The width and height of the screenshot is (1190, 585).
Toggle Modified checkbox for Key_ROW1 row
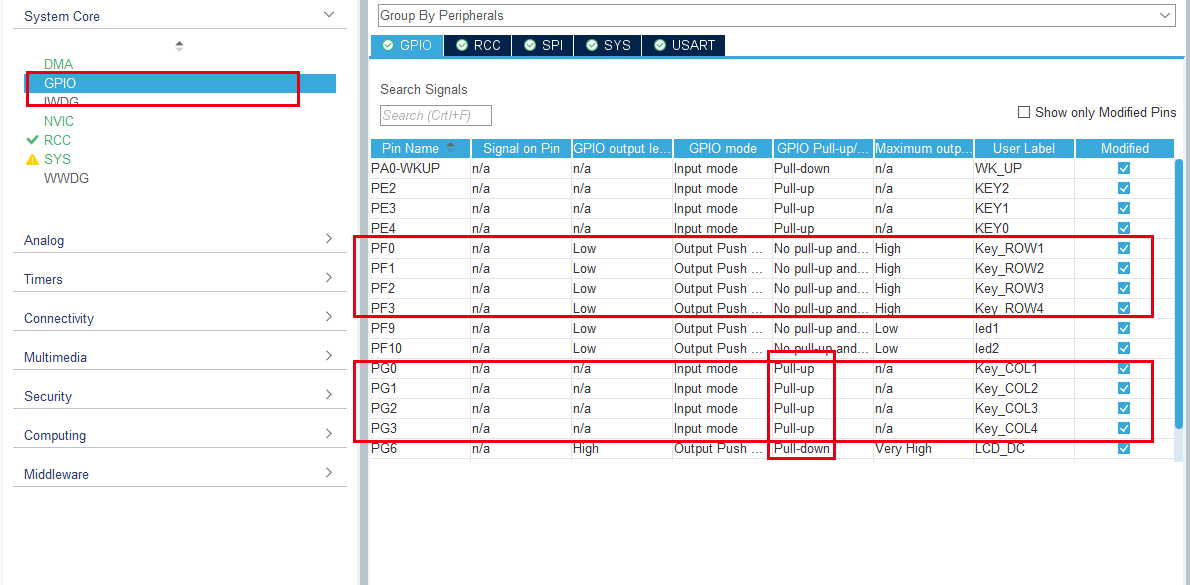pyautogui.click(x=1124, y=248)
